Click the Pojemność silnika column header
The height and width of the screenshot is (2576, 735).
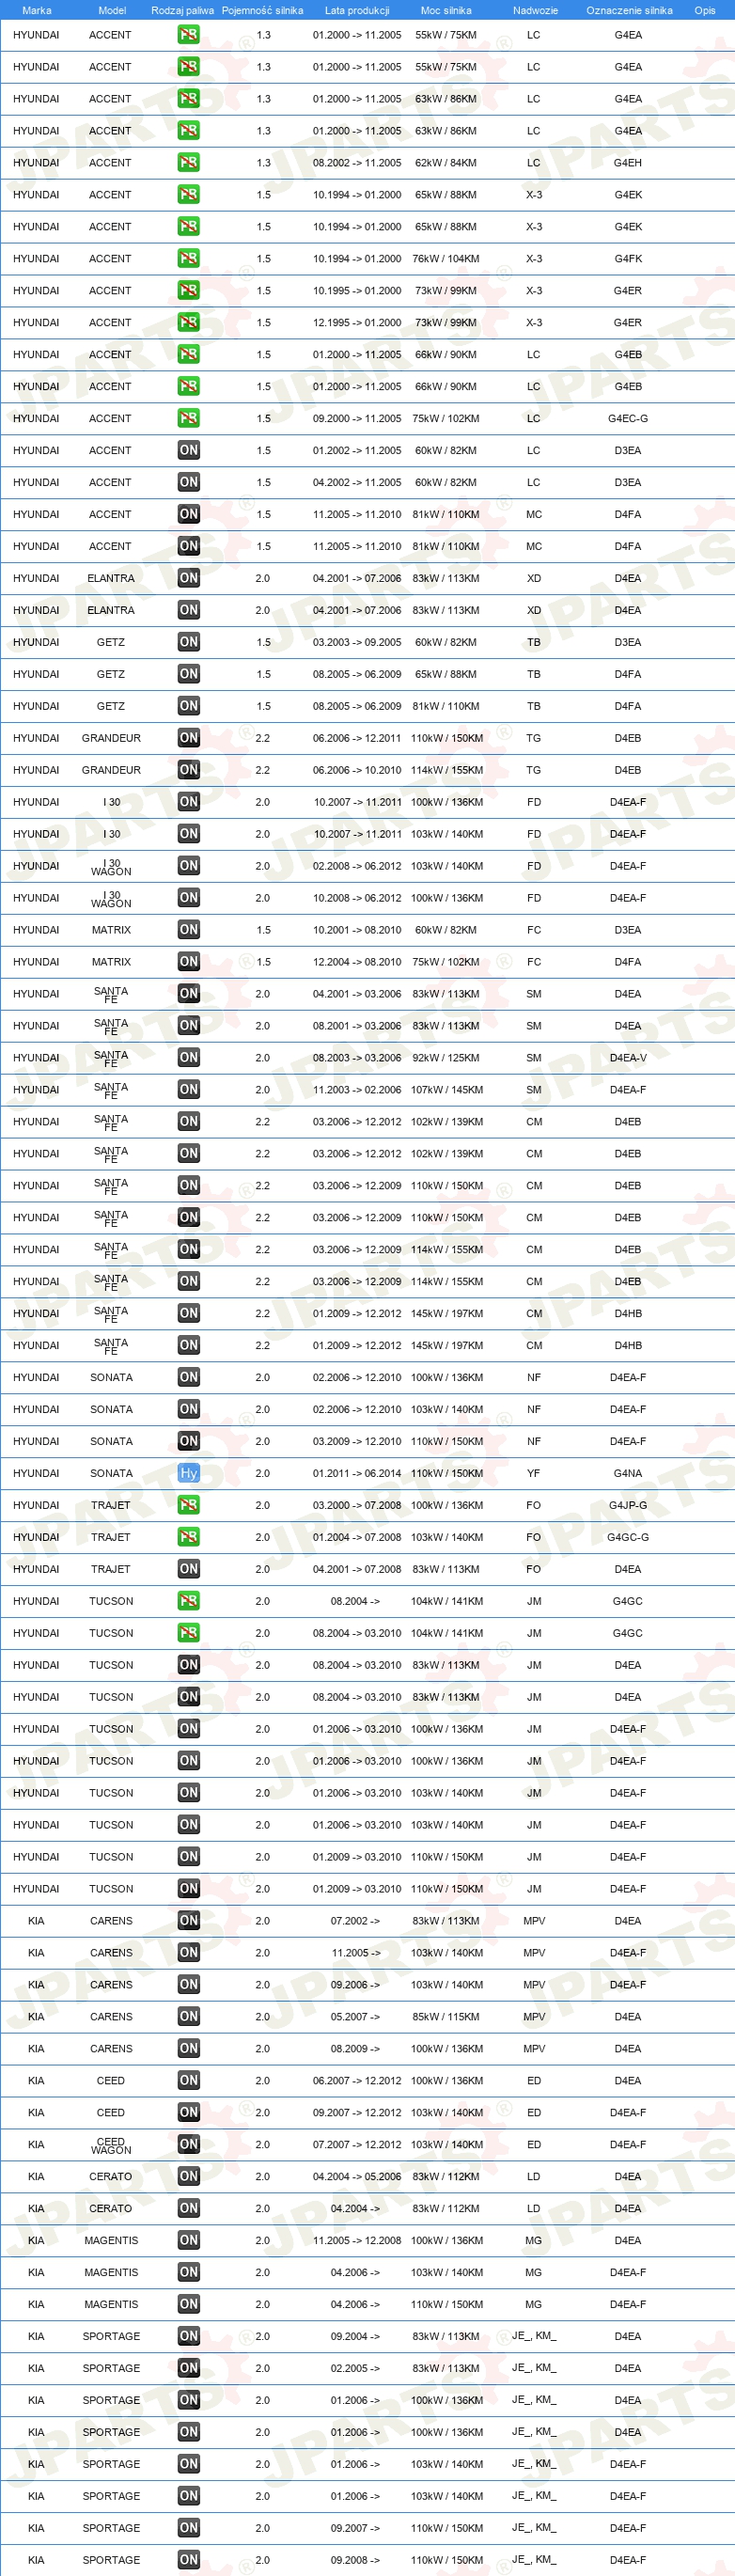262,10
